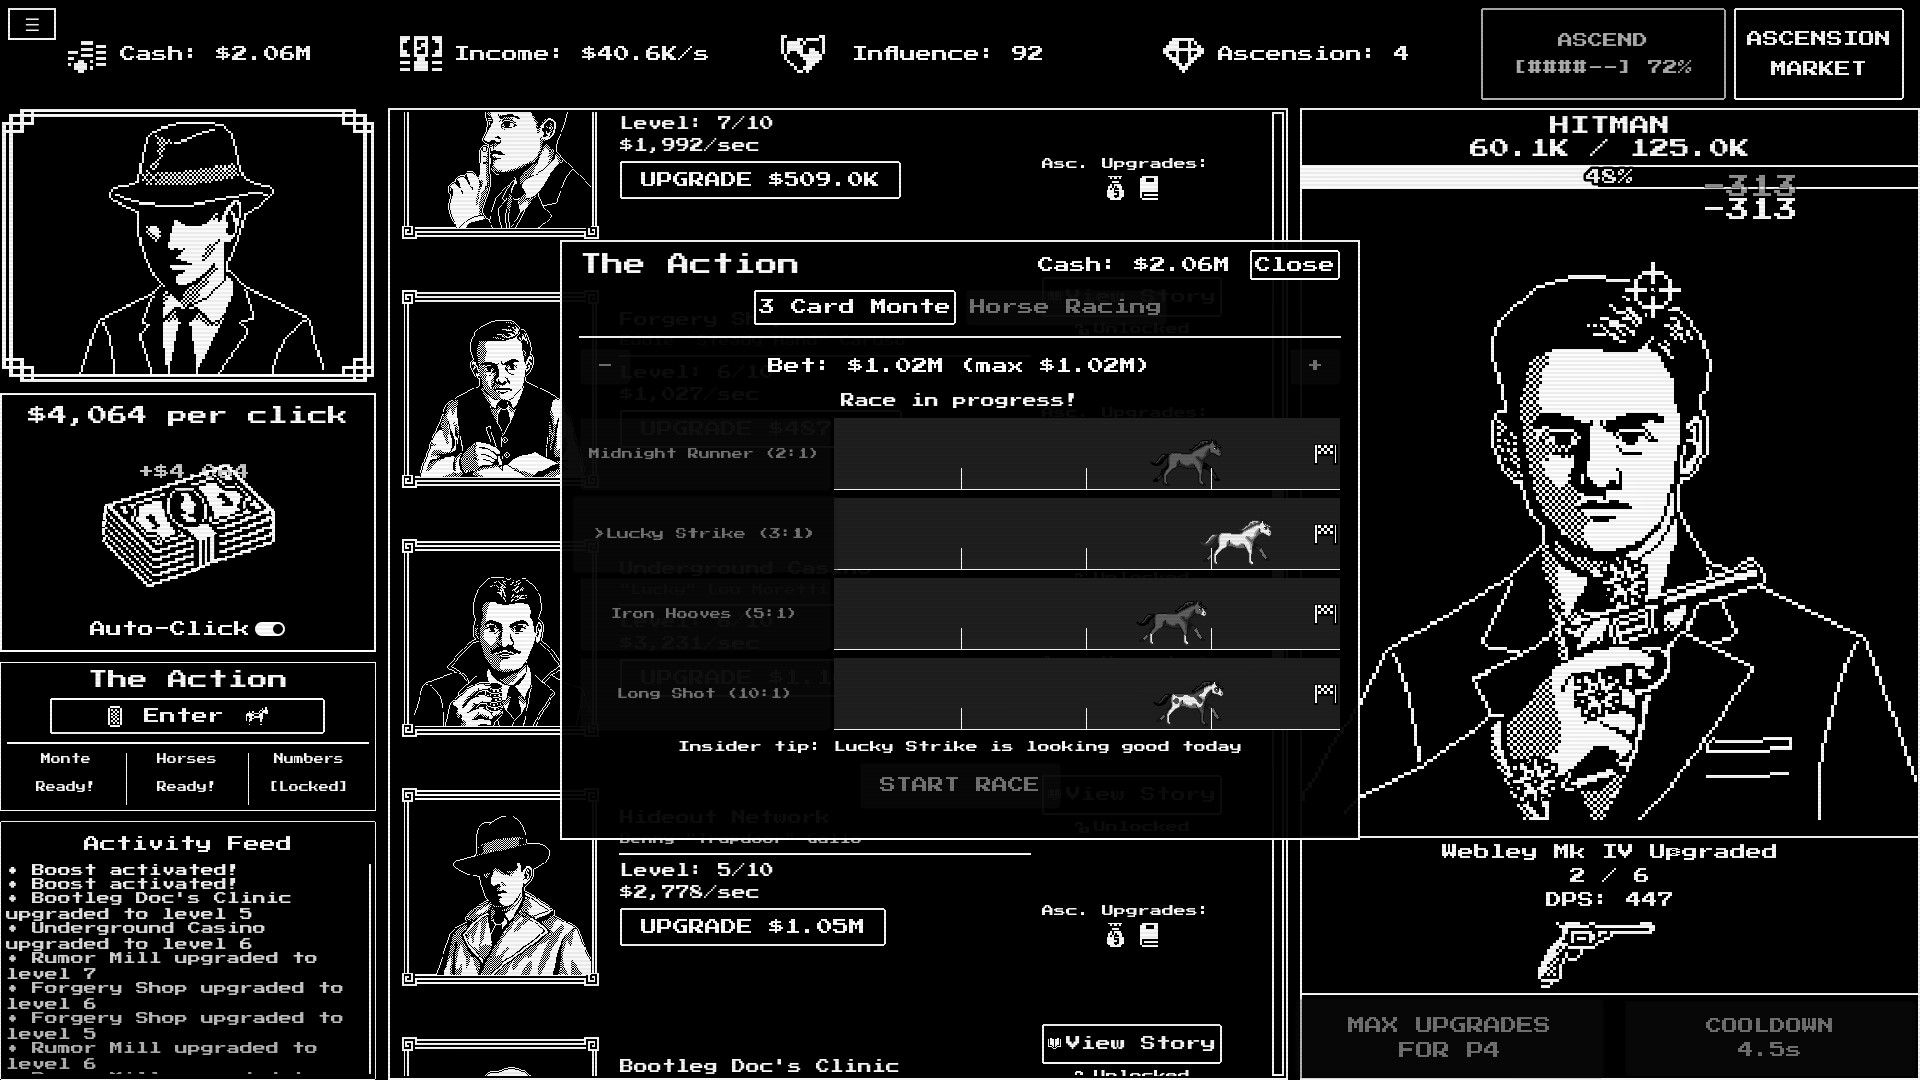Click the money bag ascension upgrade at Level 7/10
The height and width of the screenshot is (1080, 1920).
point(1115,189)
